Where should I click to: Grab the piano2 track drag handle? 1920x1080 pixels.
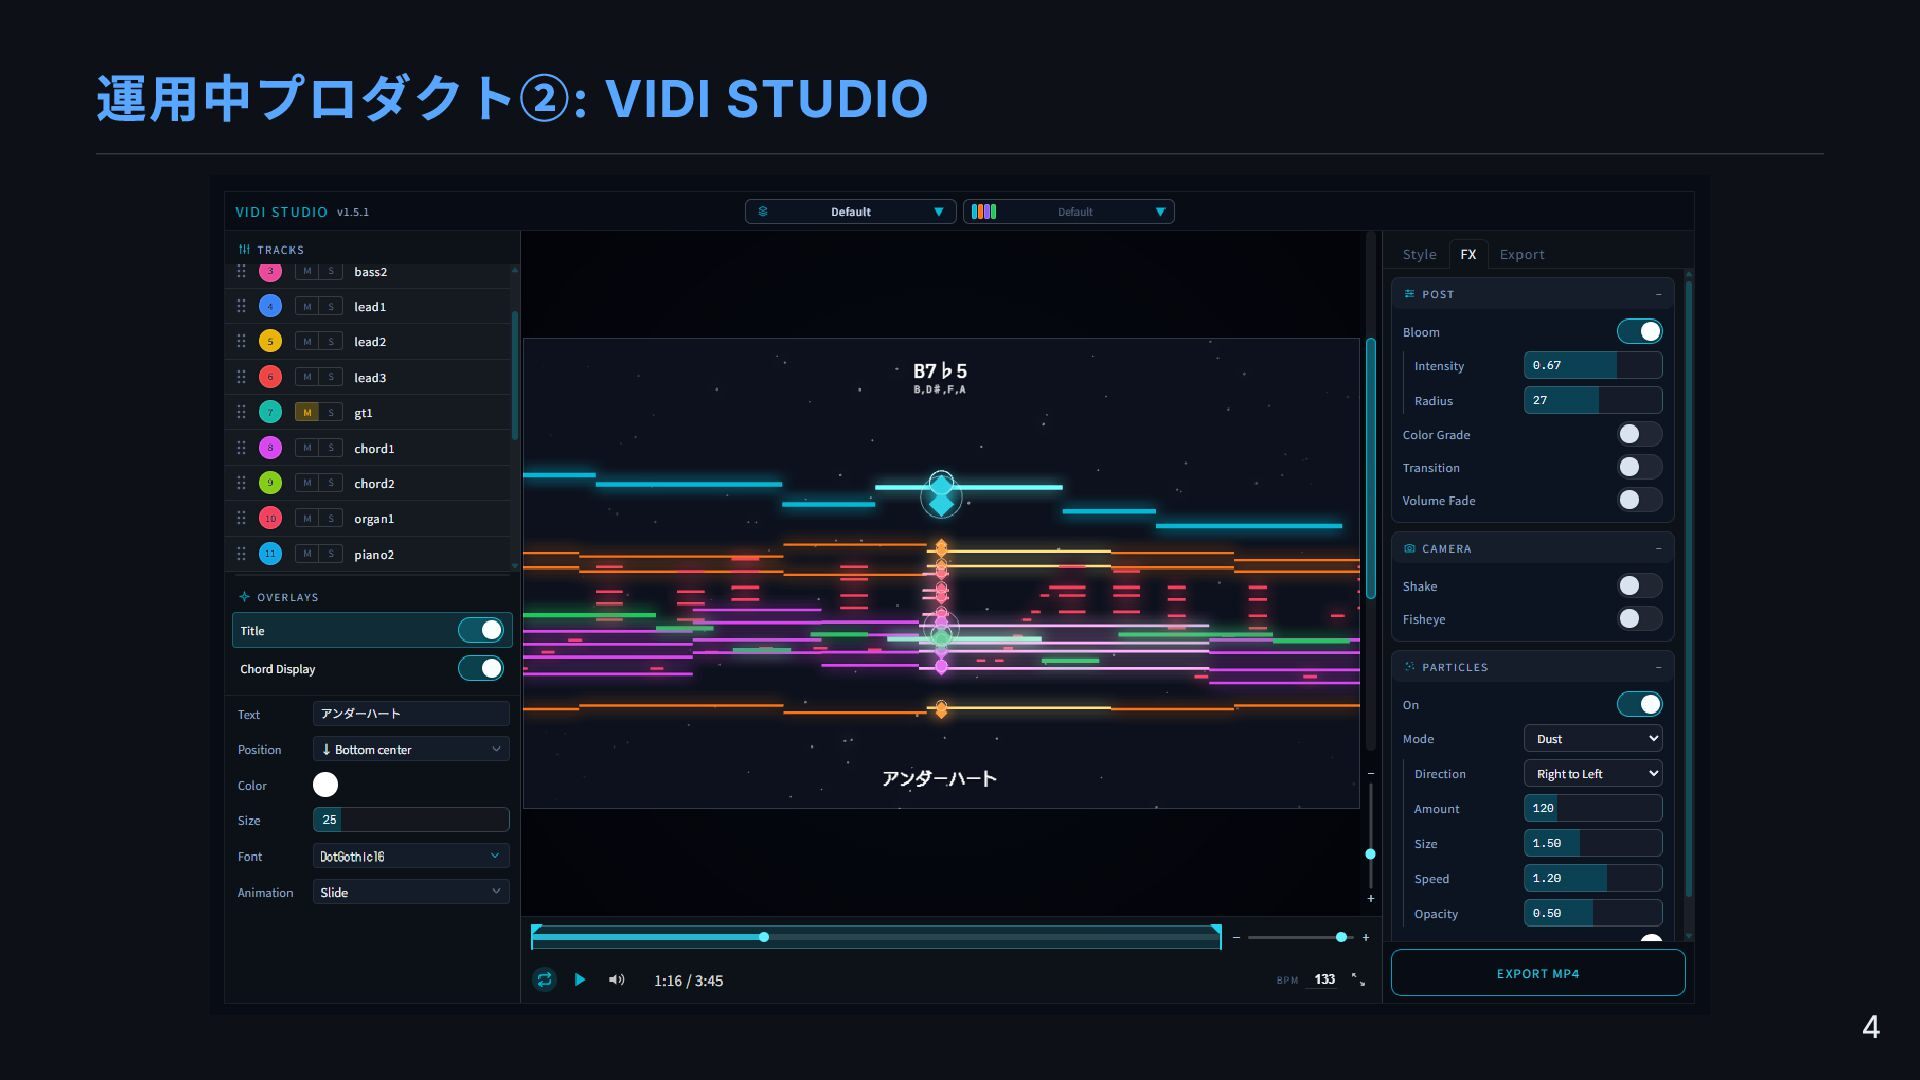click(241, 554)
